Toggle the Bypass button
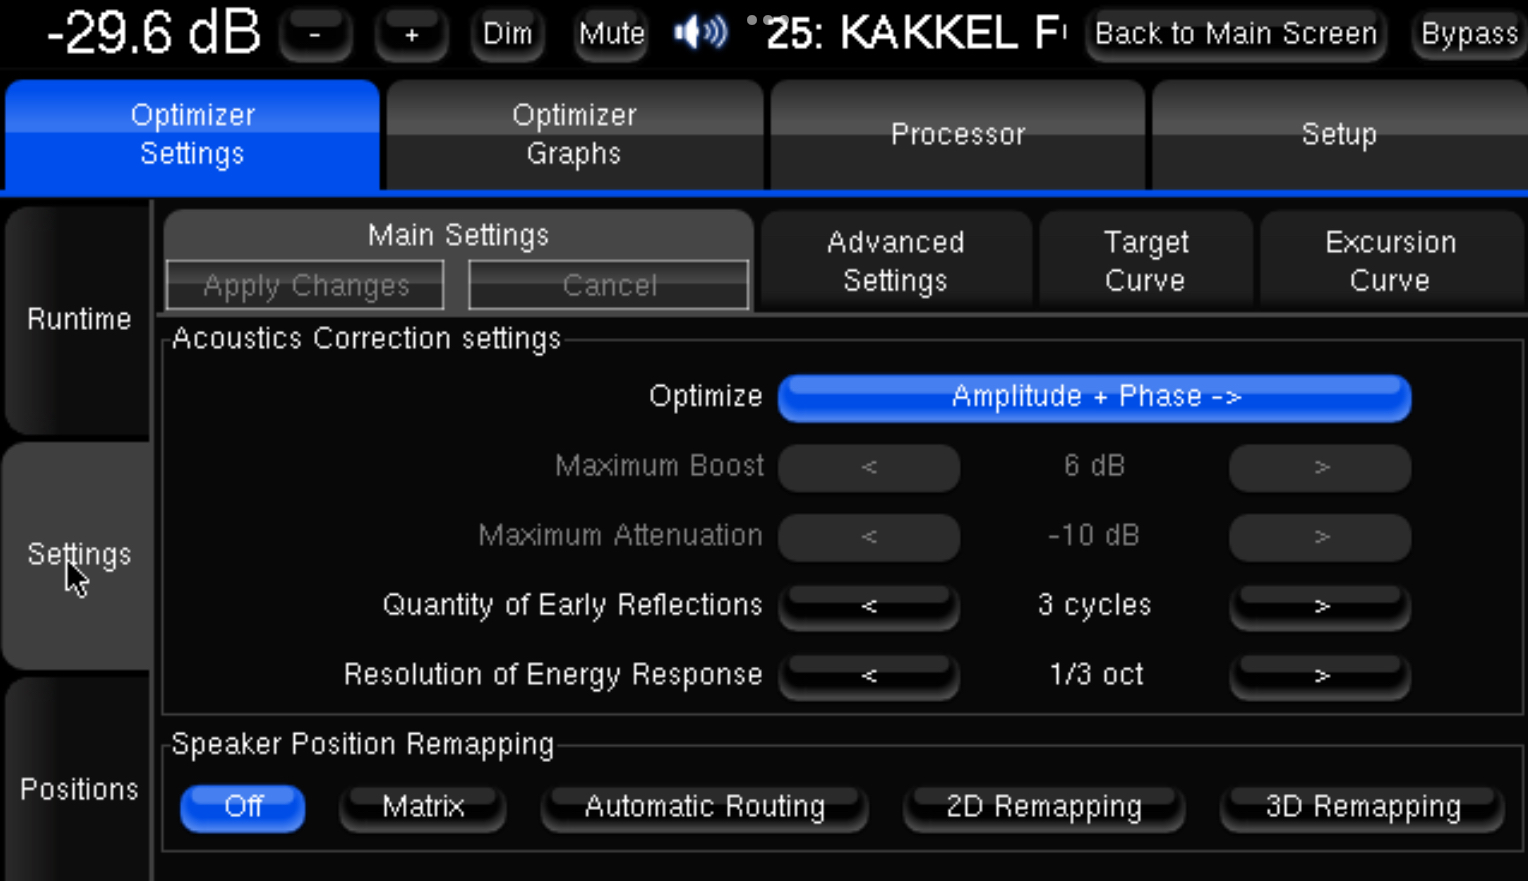Image resolution: width=1528 pixels, height=881 pixels. click(x=1469, y=34)
